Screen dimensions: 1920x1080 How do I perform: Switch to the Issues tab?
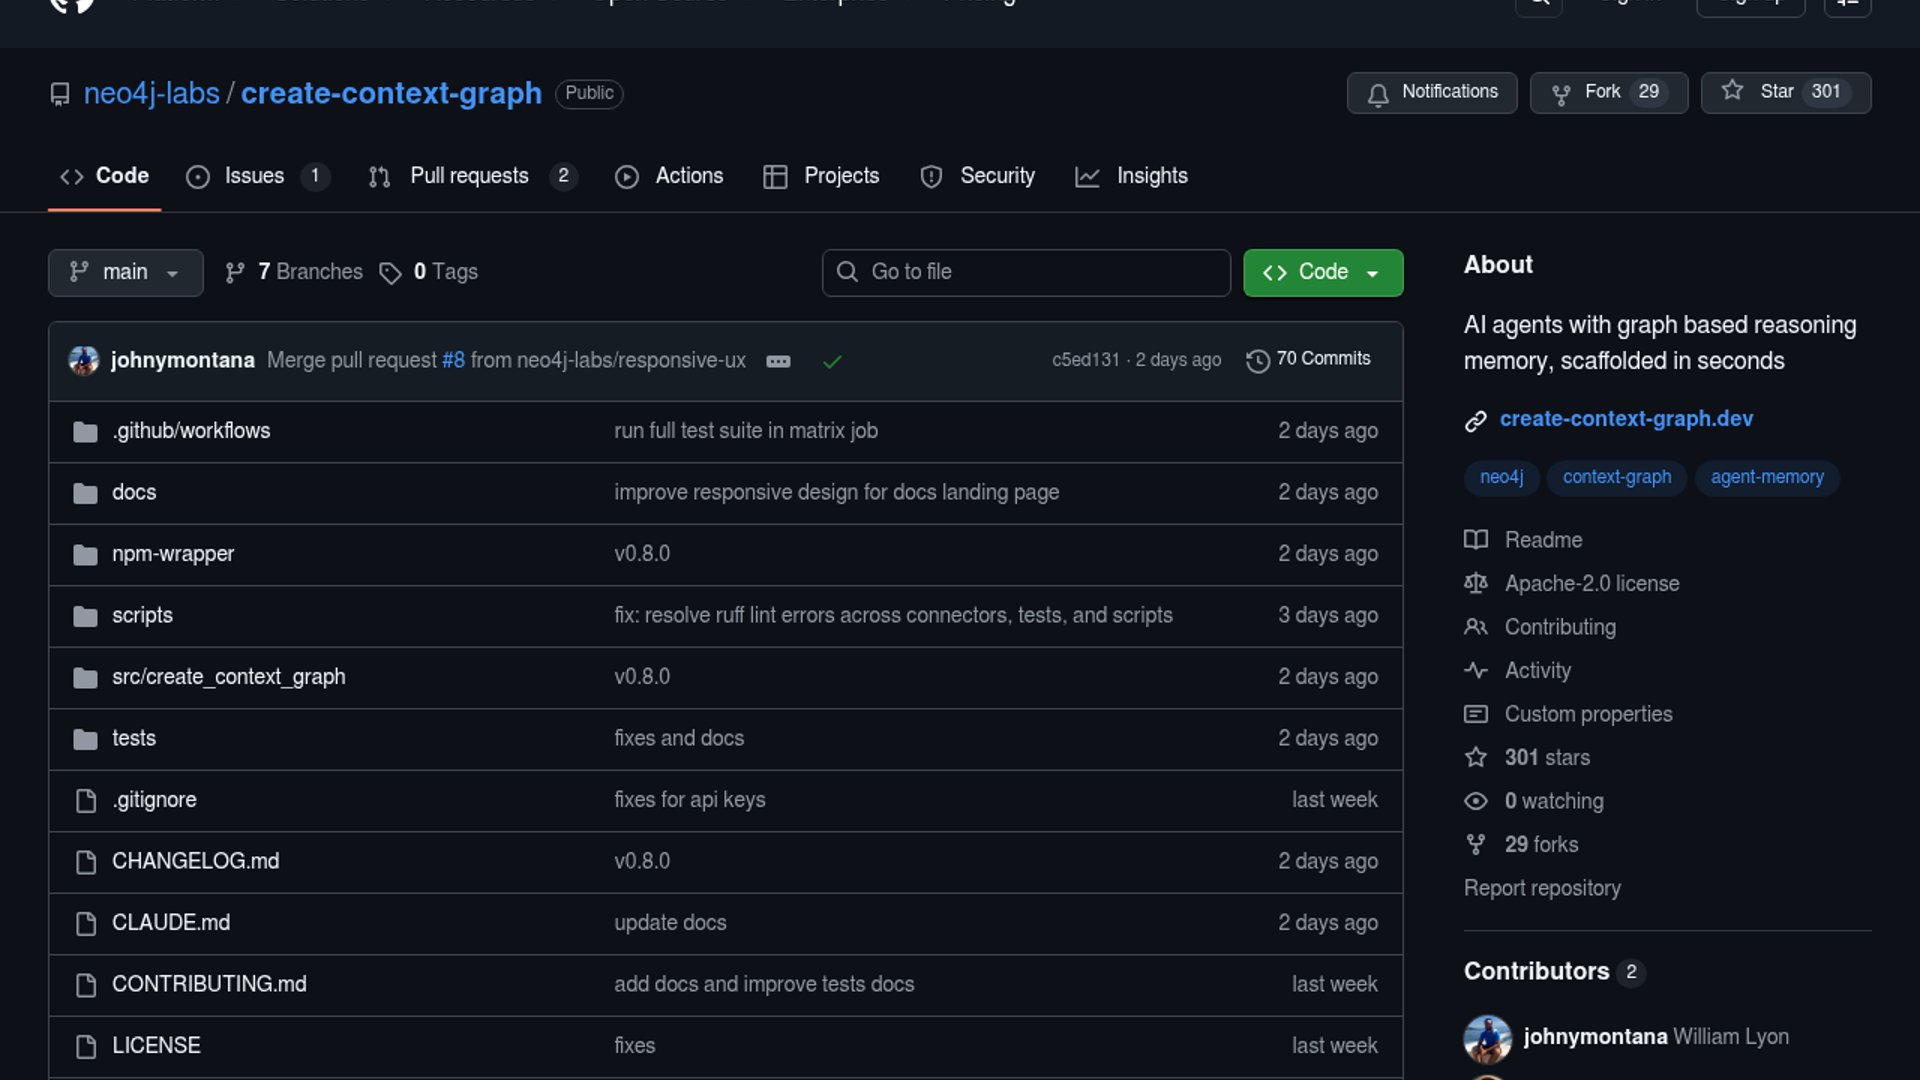[x=254, y=176]
